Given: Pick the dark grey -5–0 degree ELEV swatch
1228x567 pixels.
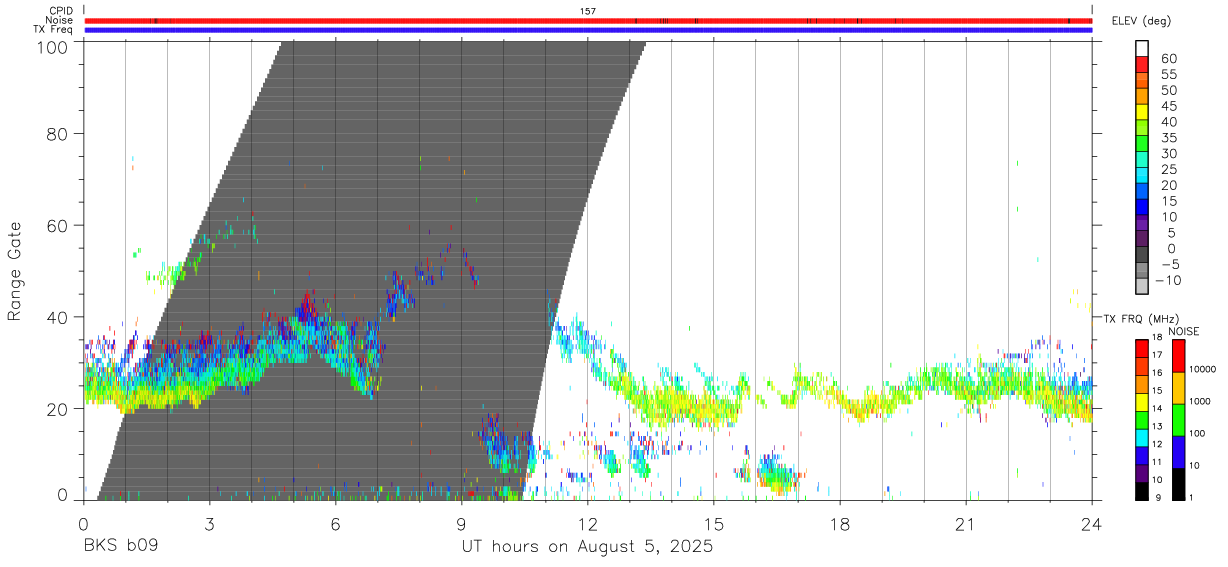Looking at the screenshot, I should (x=1142, y=254).
